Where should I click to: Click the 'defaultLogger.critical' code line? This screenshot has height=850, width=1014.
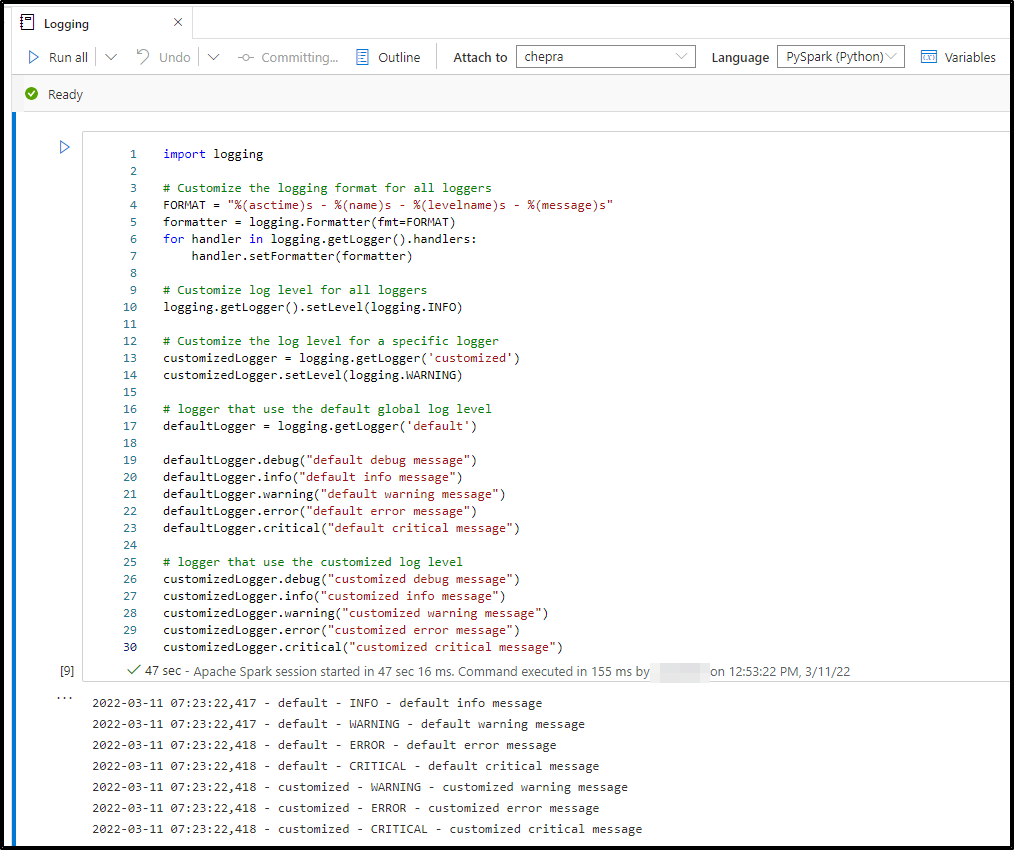(x=341, y=529)
